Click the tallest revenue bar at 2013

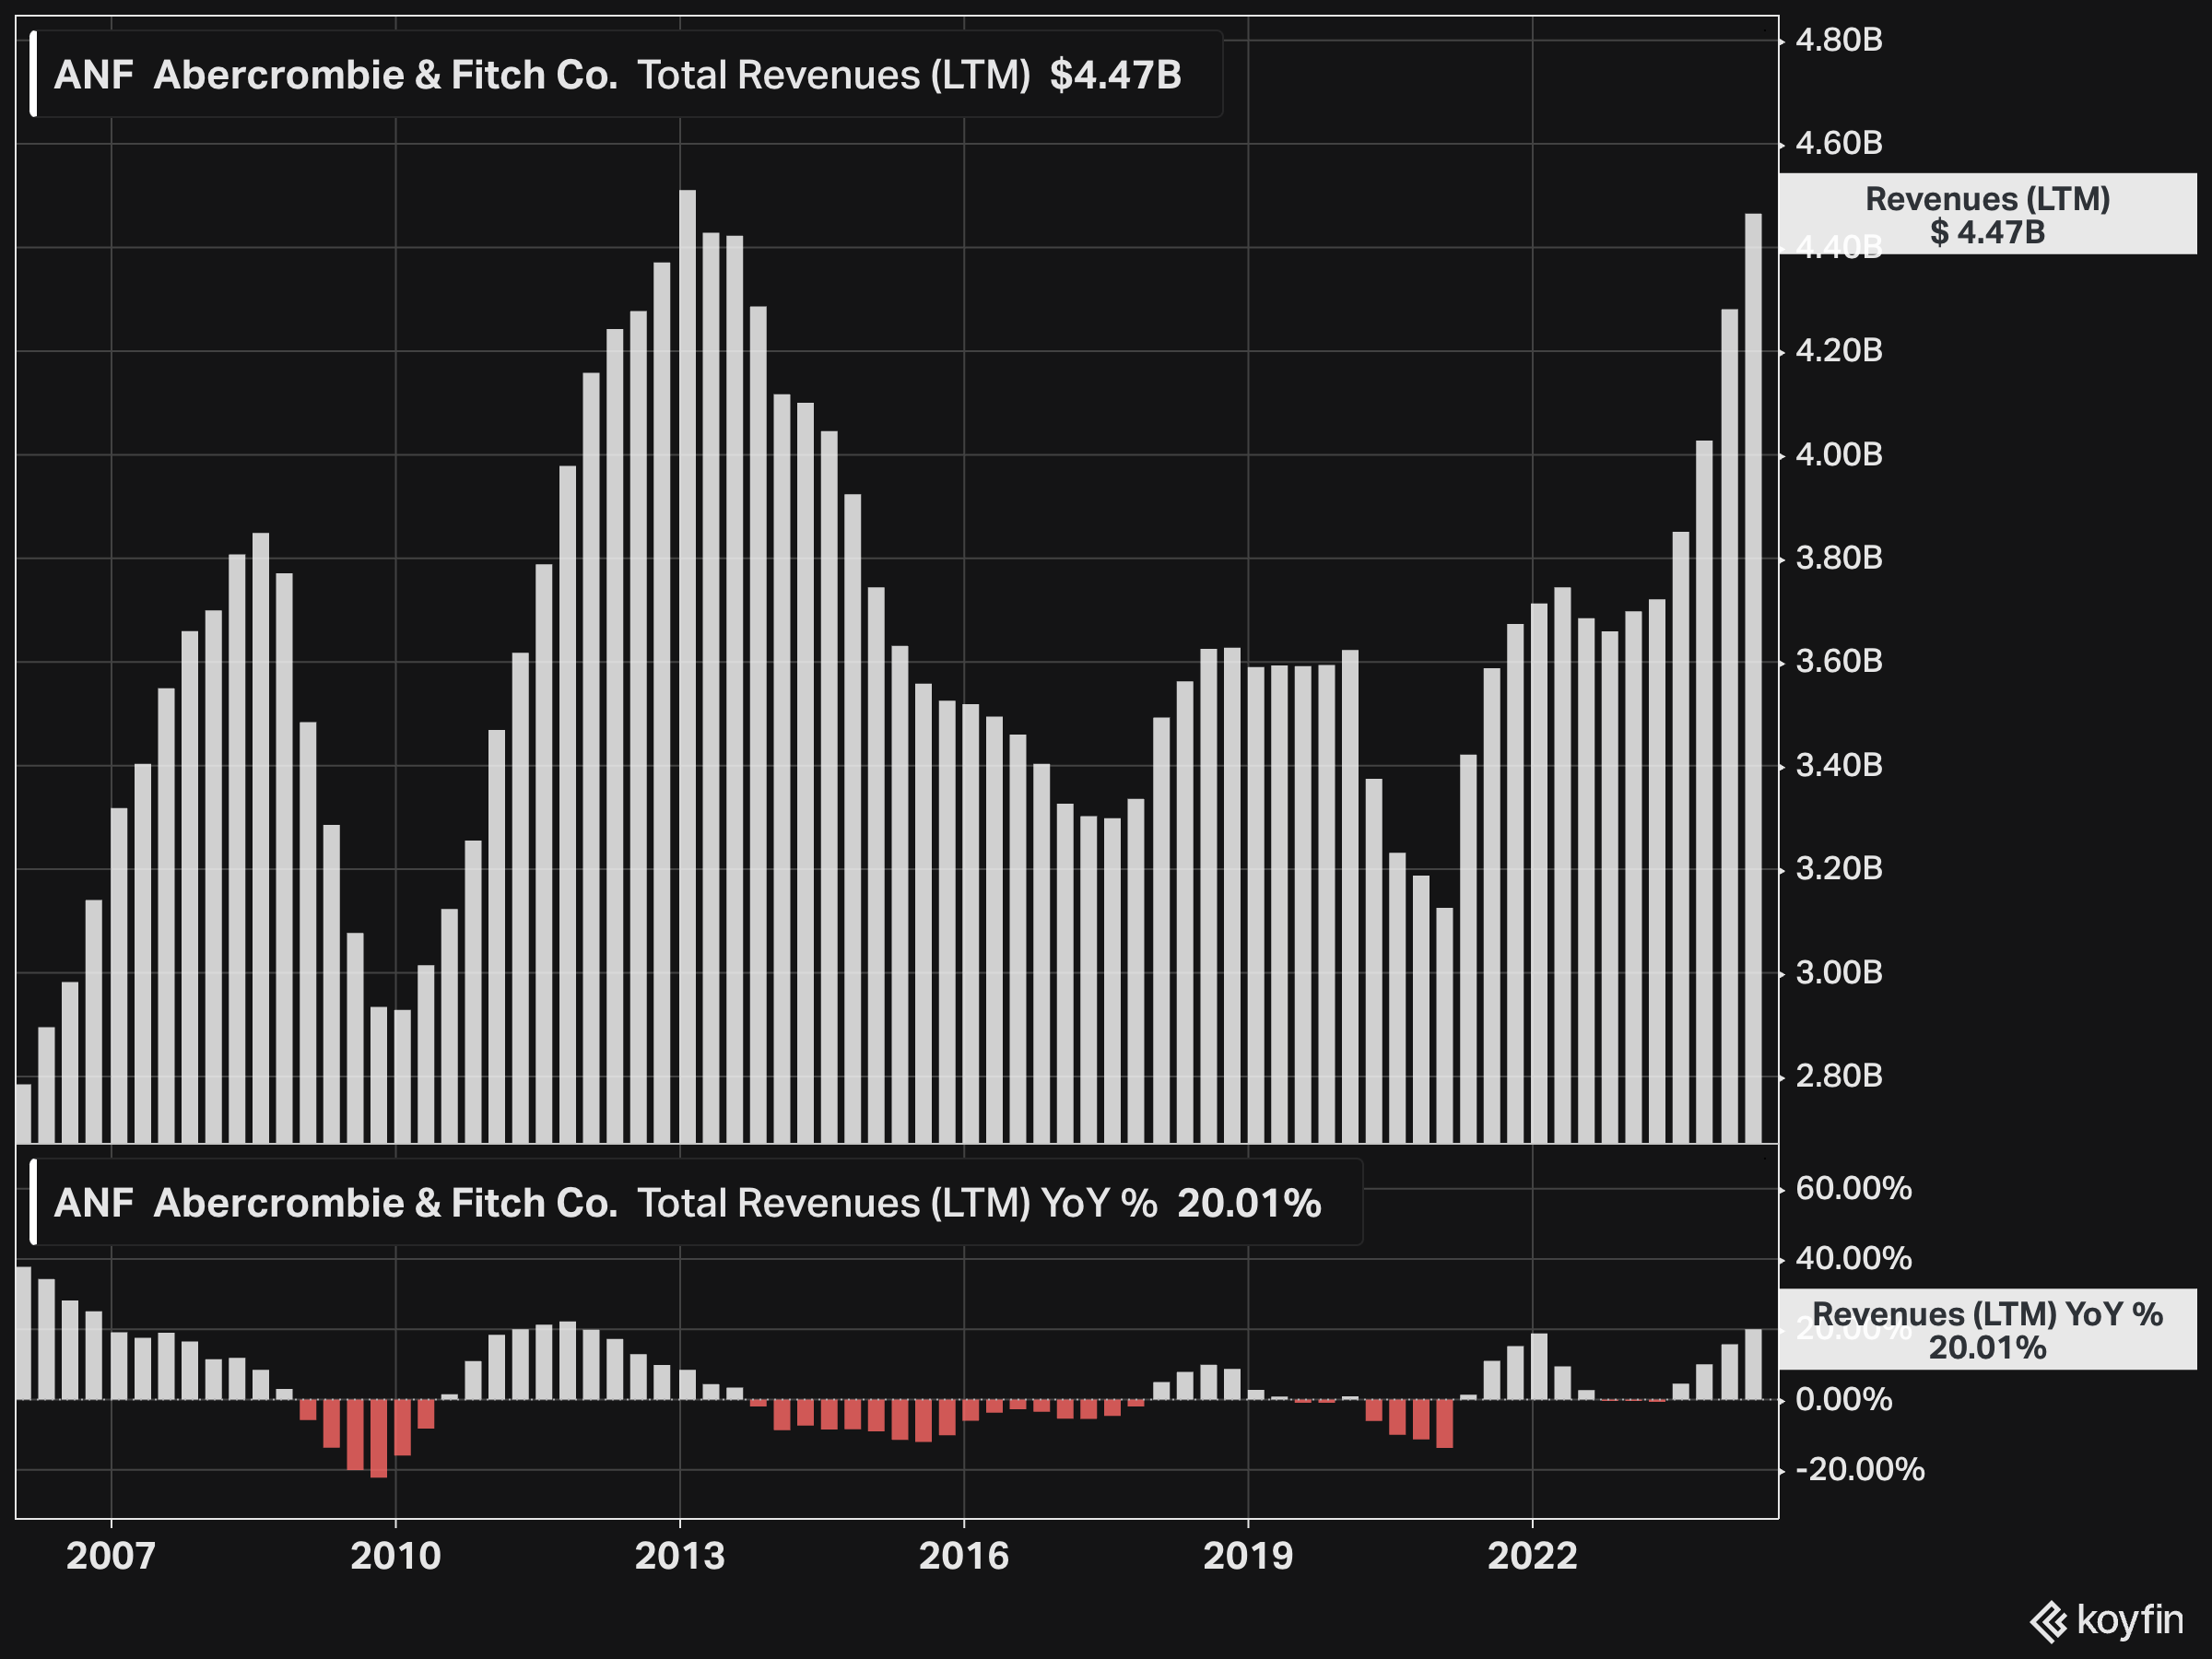(x=687, y=666)
